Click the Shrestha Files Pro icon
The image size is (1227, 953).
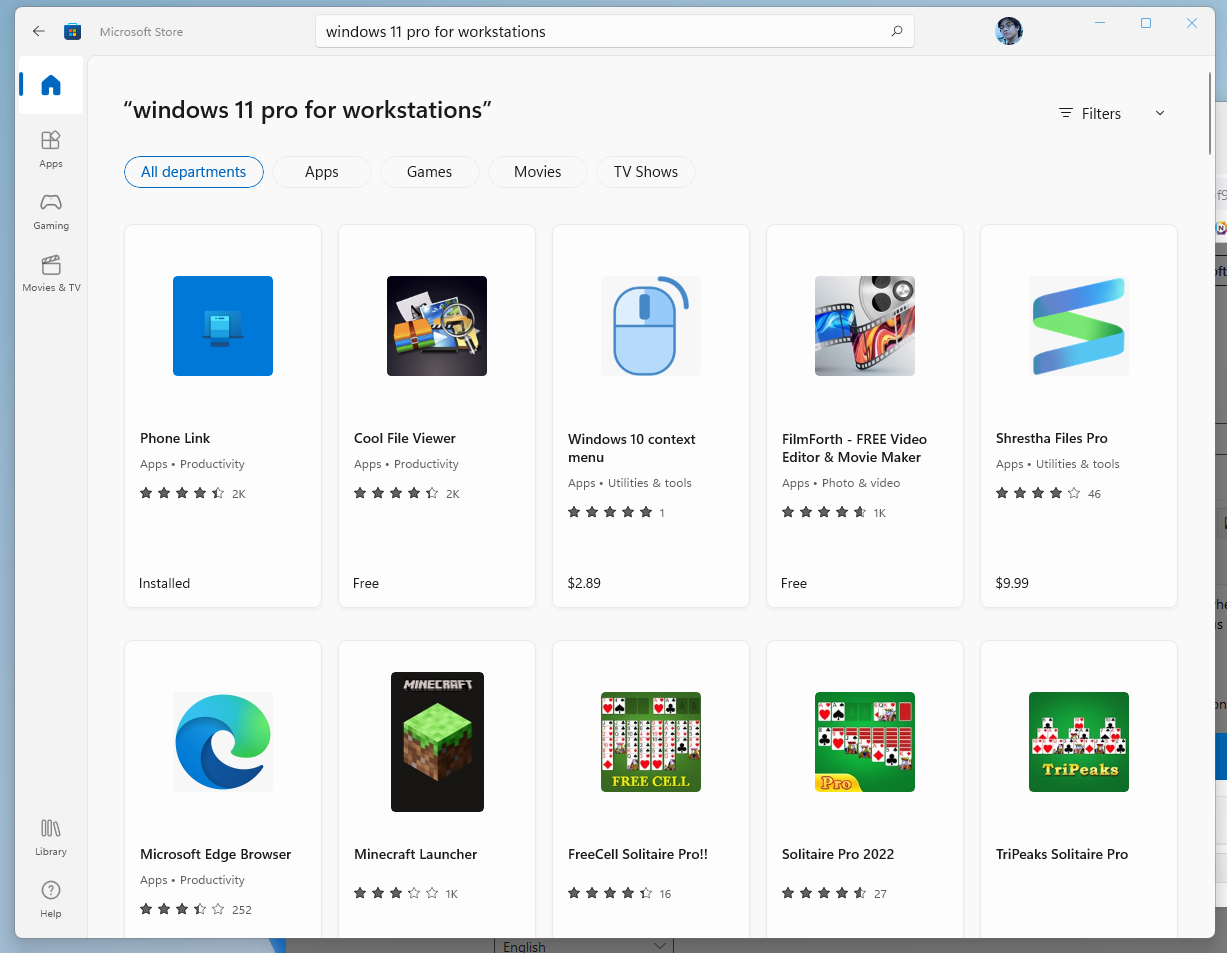click(x=1079, y=326)
